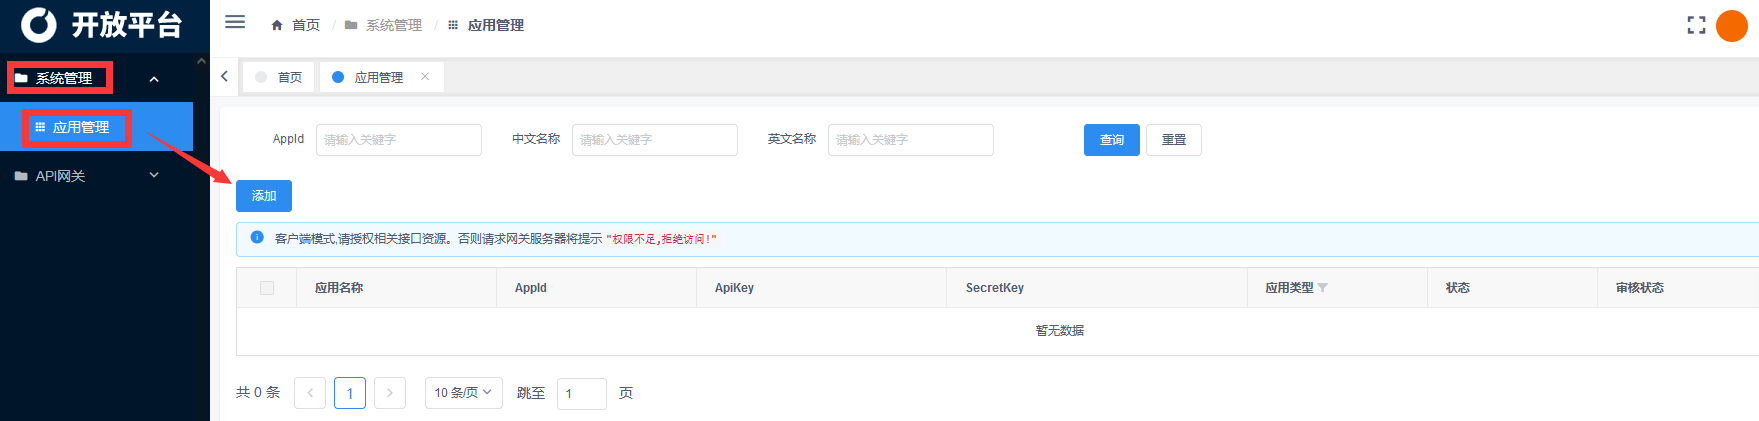
Task: Click the 开放平台 logo icon
Action: click(39, 24)
